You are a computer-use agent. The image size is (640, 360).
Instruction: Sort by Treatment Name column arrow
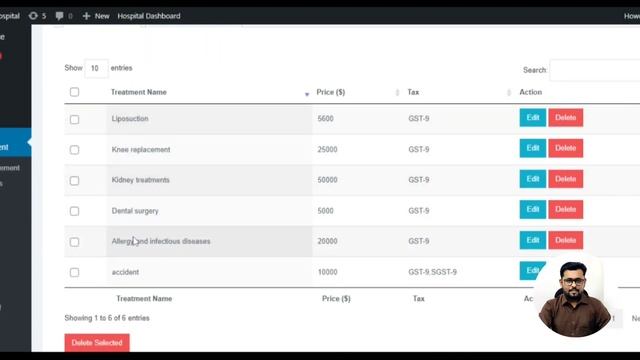pos(307,94)
